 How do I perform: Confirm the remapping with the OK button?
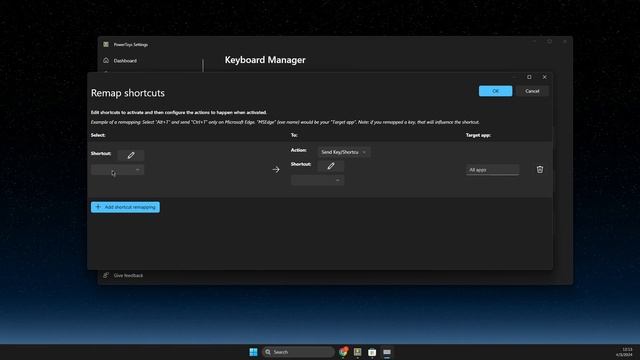point(495,91)
